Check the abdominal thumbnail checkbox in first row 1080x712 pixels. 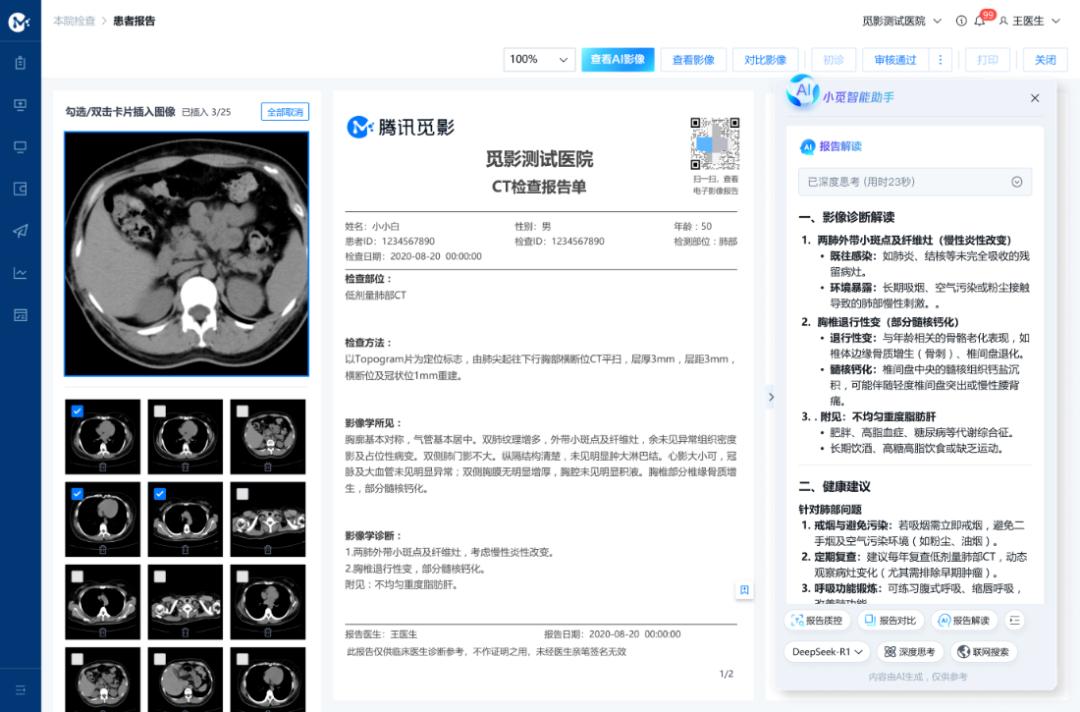pyautogui.click(x=242, y=411)
